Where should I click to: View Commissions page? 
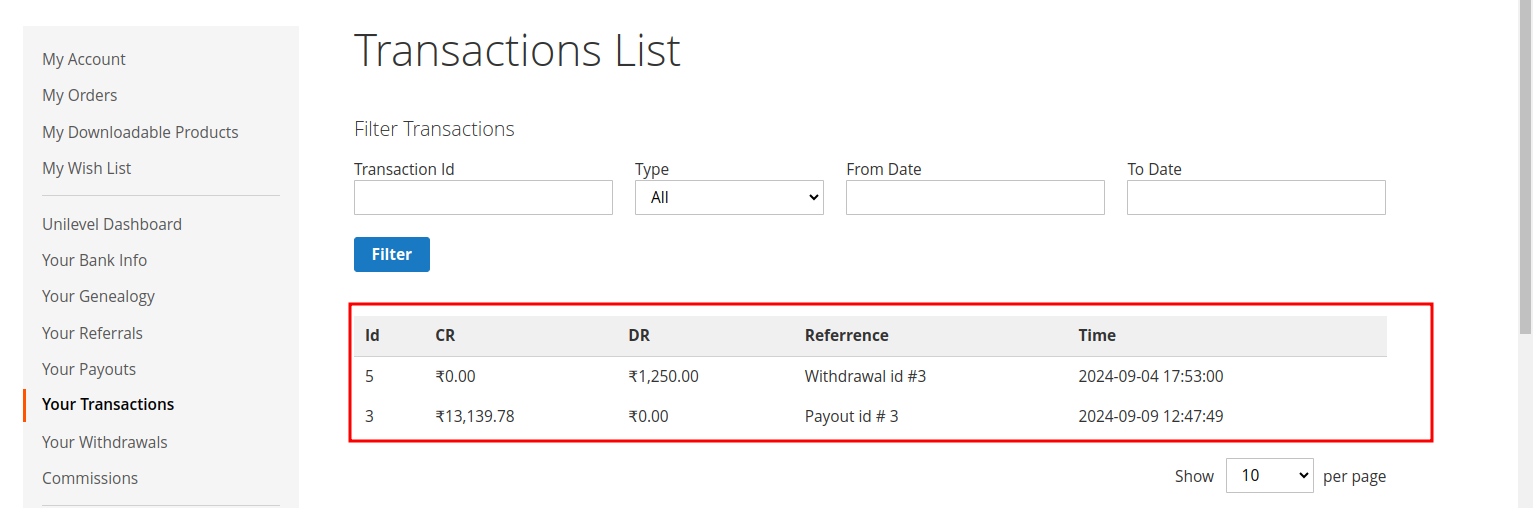coord(90,478)
